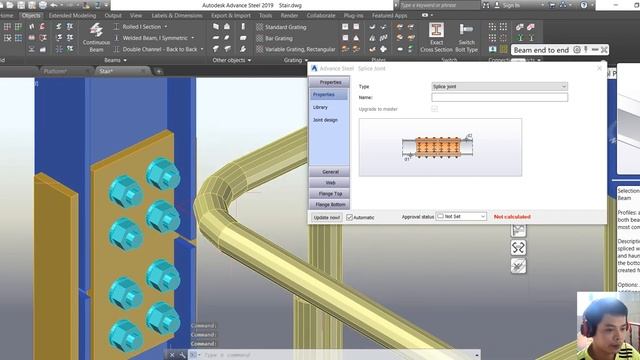Screen dimensions: 640x360
Task: Click the lowest viewport icon below the dialog
Action: coord(518,266)
